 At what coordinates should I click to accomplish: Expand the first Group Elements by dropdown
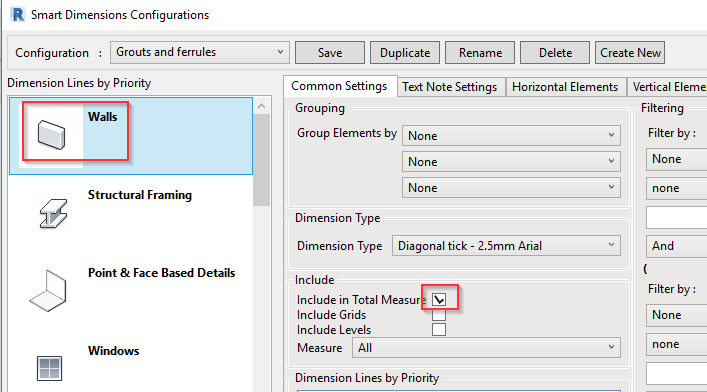tap(511, 135)
